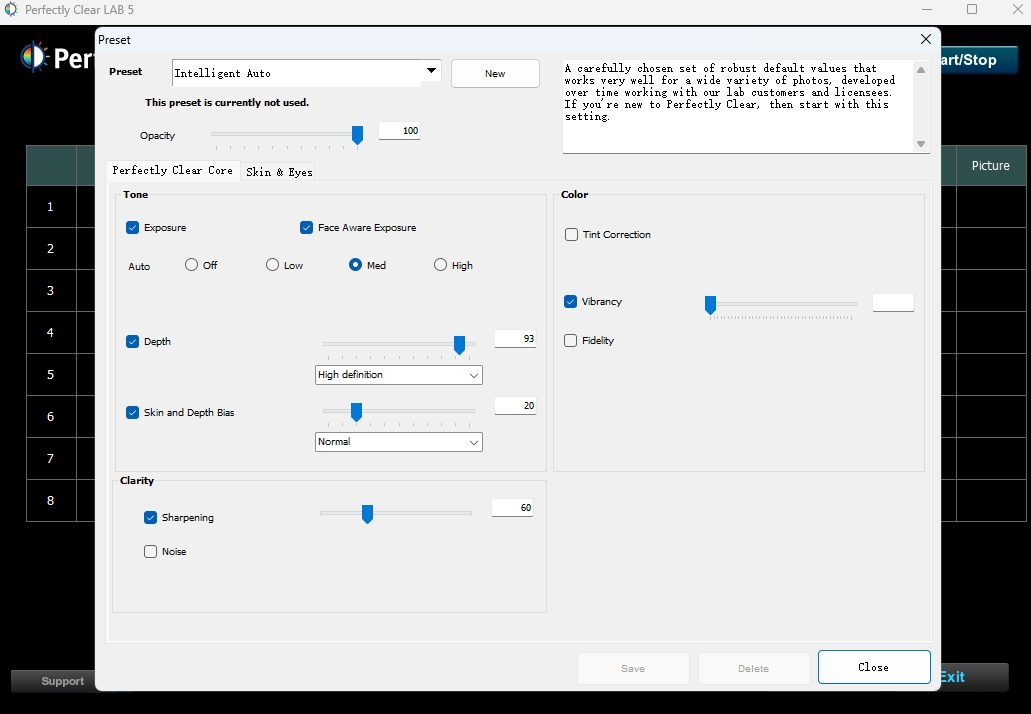Image resolution: width=1031 pixels, height=714 pixels.
Task: Select row 1 in main window table
Action: point(51,207)
